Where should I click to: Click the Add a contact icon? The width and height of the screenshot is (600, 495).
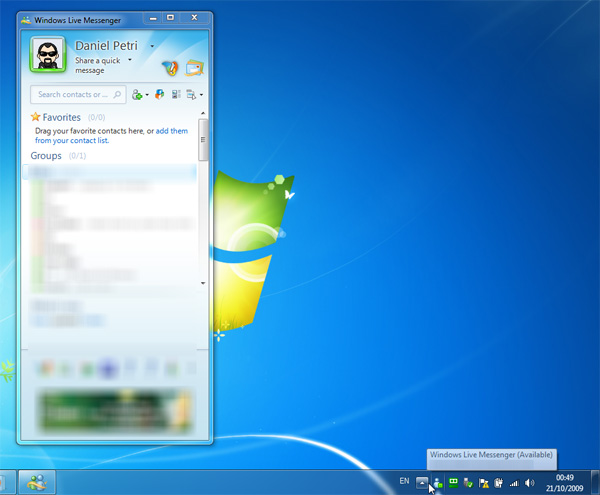coord(137,94)
